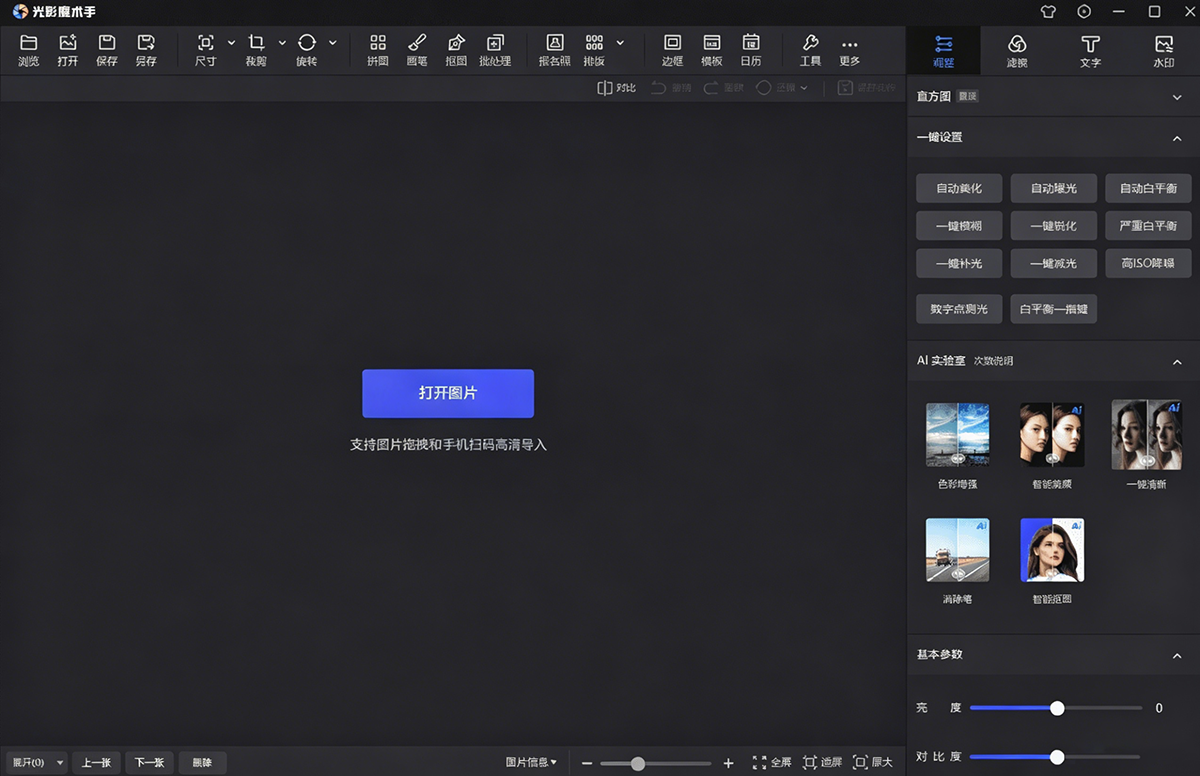Expand the 裁剪 dropdown arrow
1200x776 pixels.
click(282, 43)
